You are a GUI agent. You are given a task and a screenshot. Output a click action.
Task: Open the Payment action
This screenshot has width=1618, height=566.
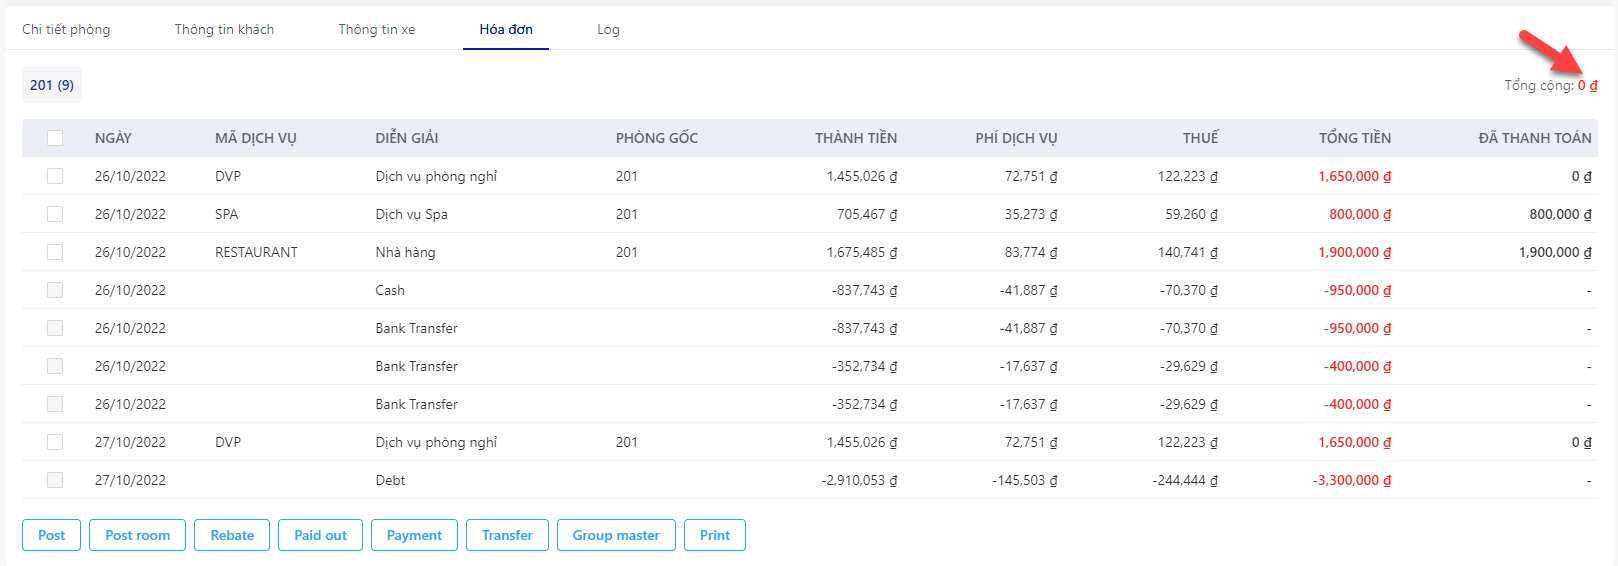pos(414,535)
